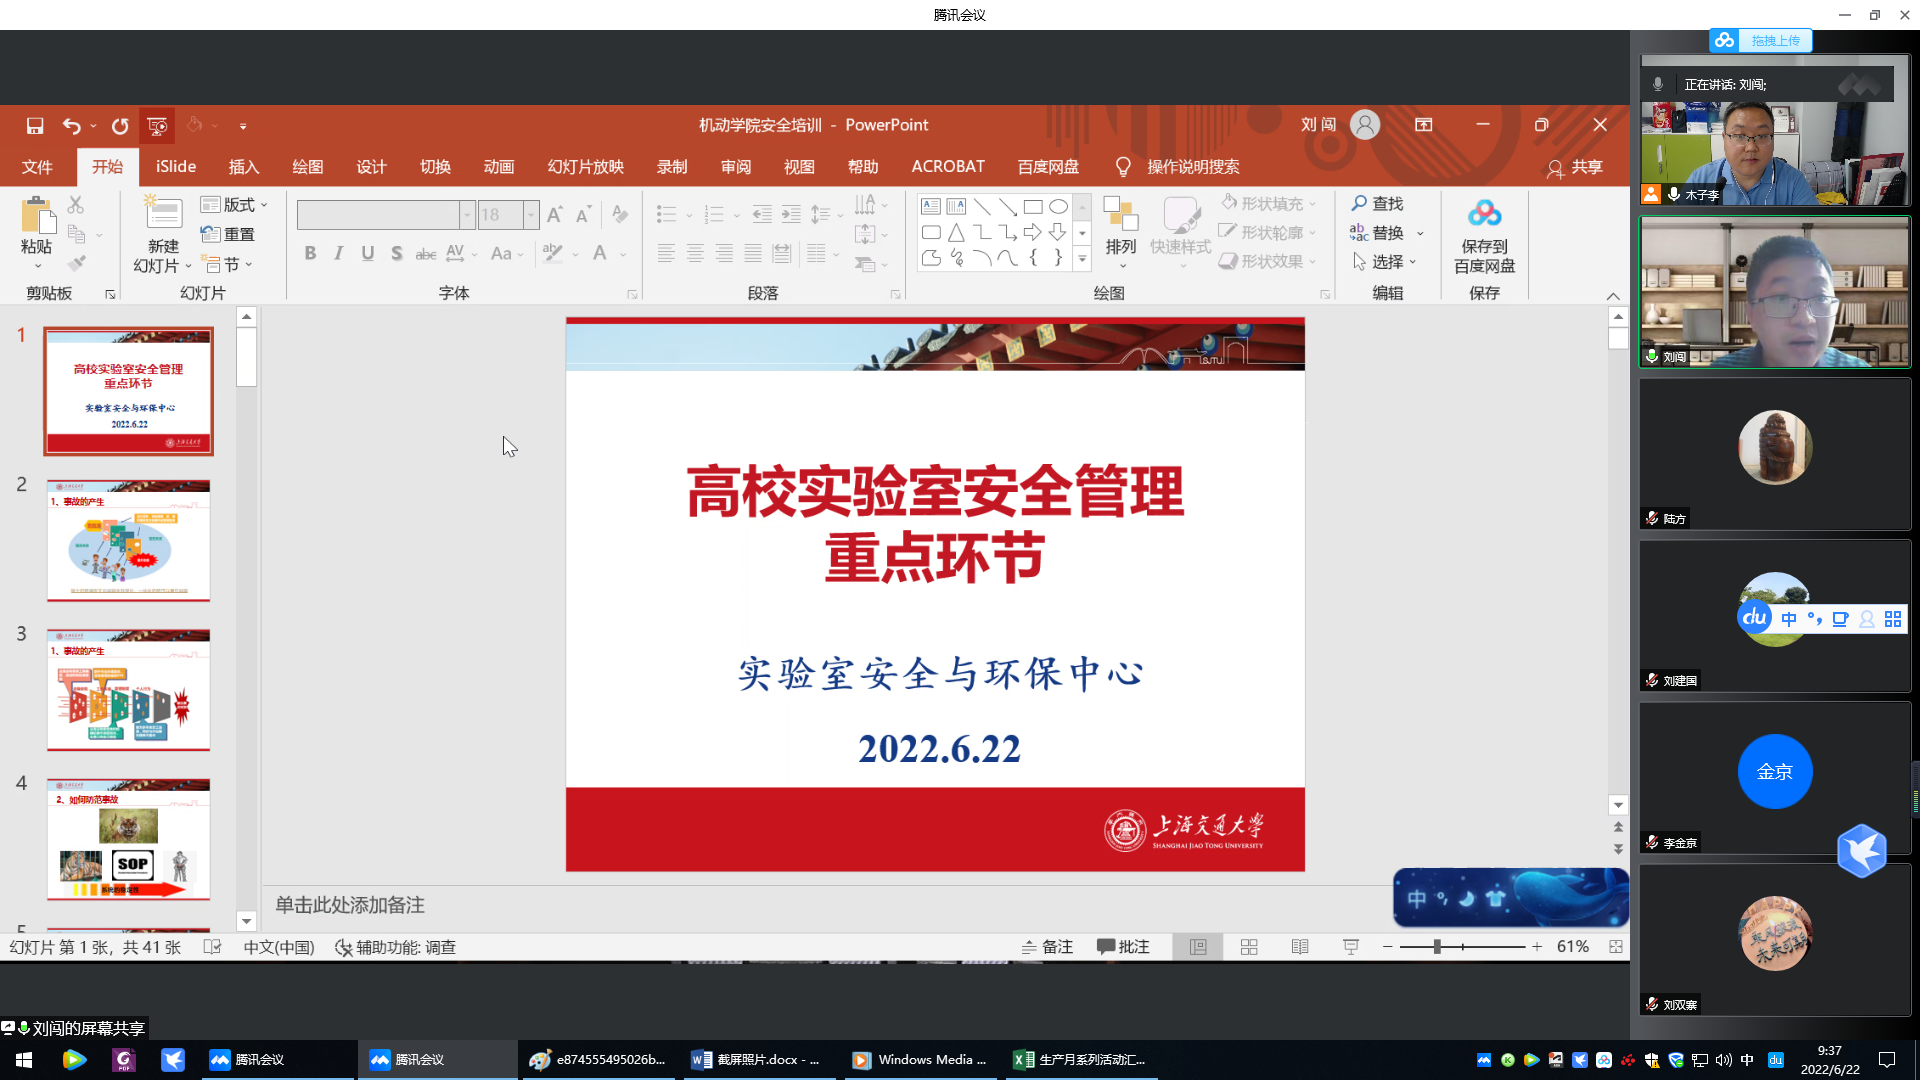Start slideshow from beginning icon

click(x=157, y=126)
